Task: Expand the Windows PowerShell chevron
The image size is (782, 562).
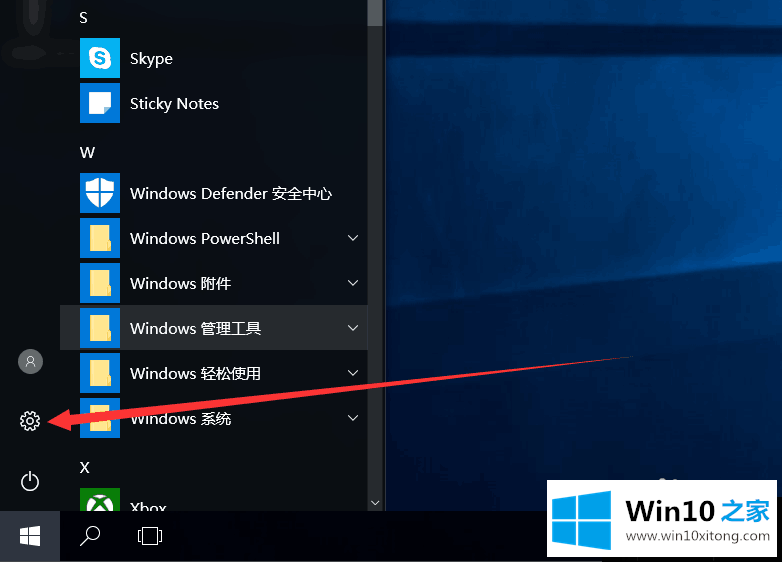Action: point(353,238)
